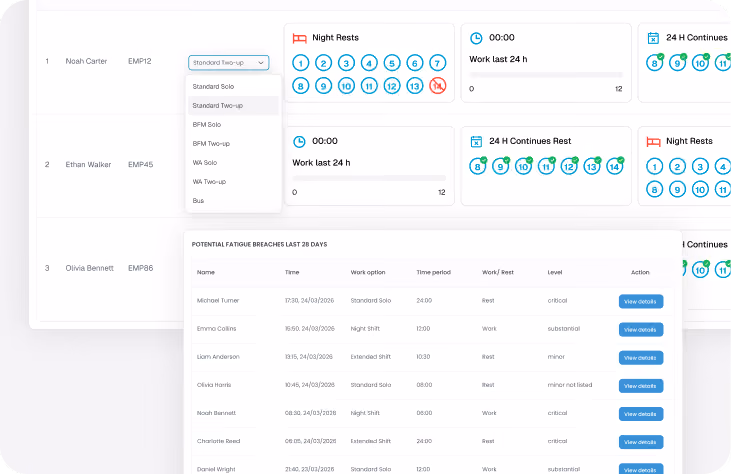Click the clock icon in Noah Carter's work card

click(476, 38)
